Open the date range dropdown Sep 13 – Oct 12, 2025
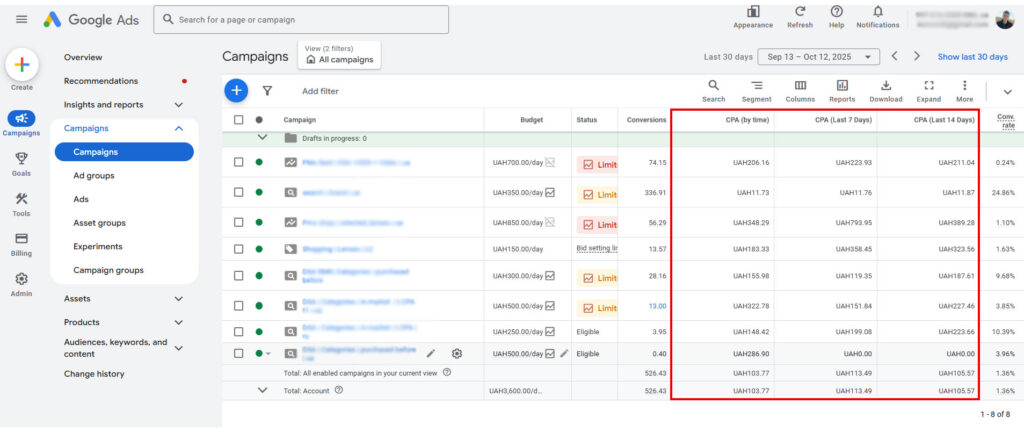Viewport: 1024px width, 432px height. pos(818,57)
